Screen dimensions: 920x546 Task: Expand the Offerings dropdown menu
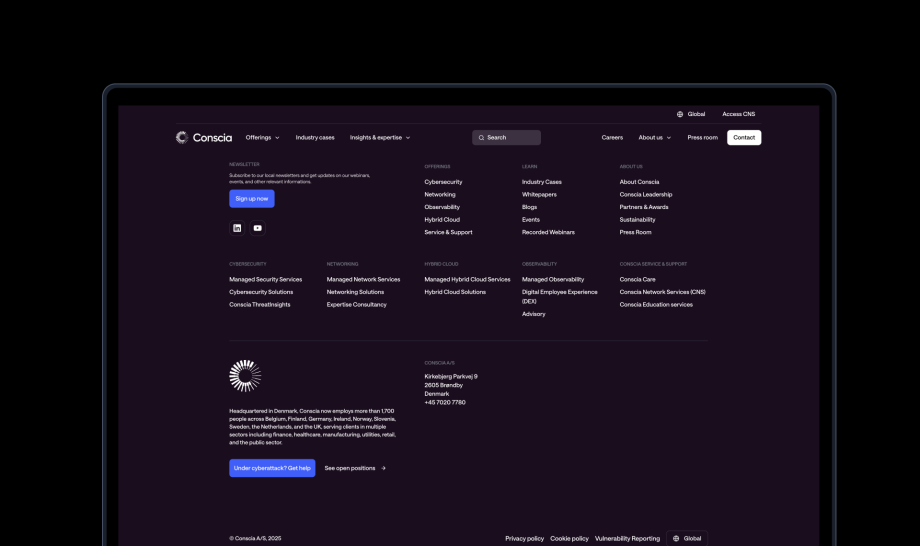point(262,137)
